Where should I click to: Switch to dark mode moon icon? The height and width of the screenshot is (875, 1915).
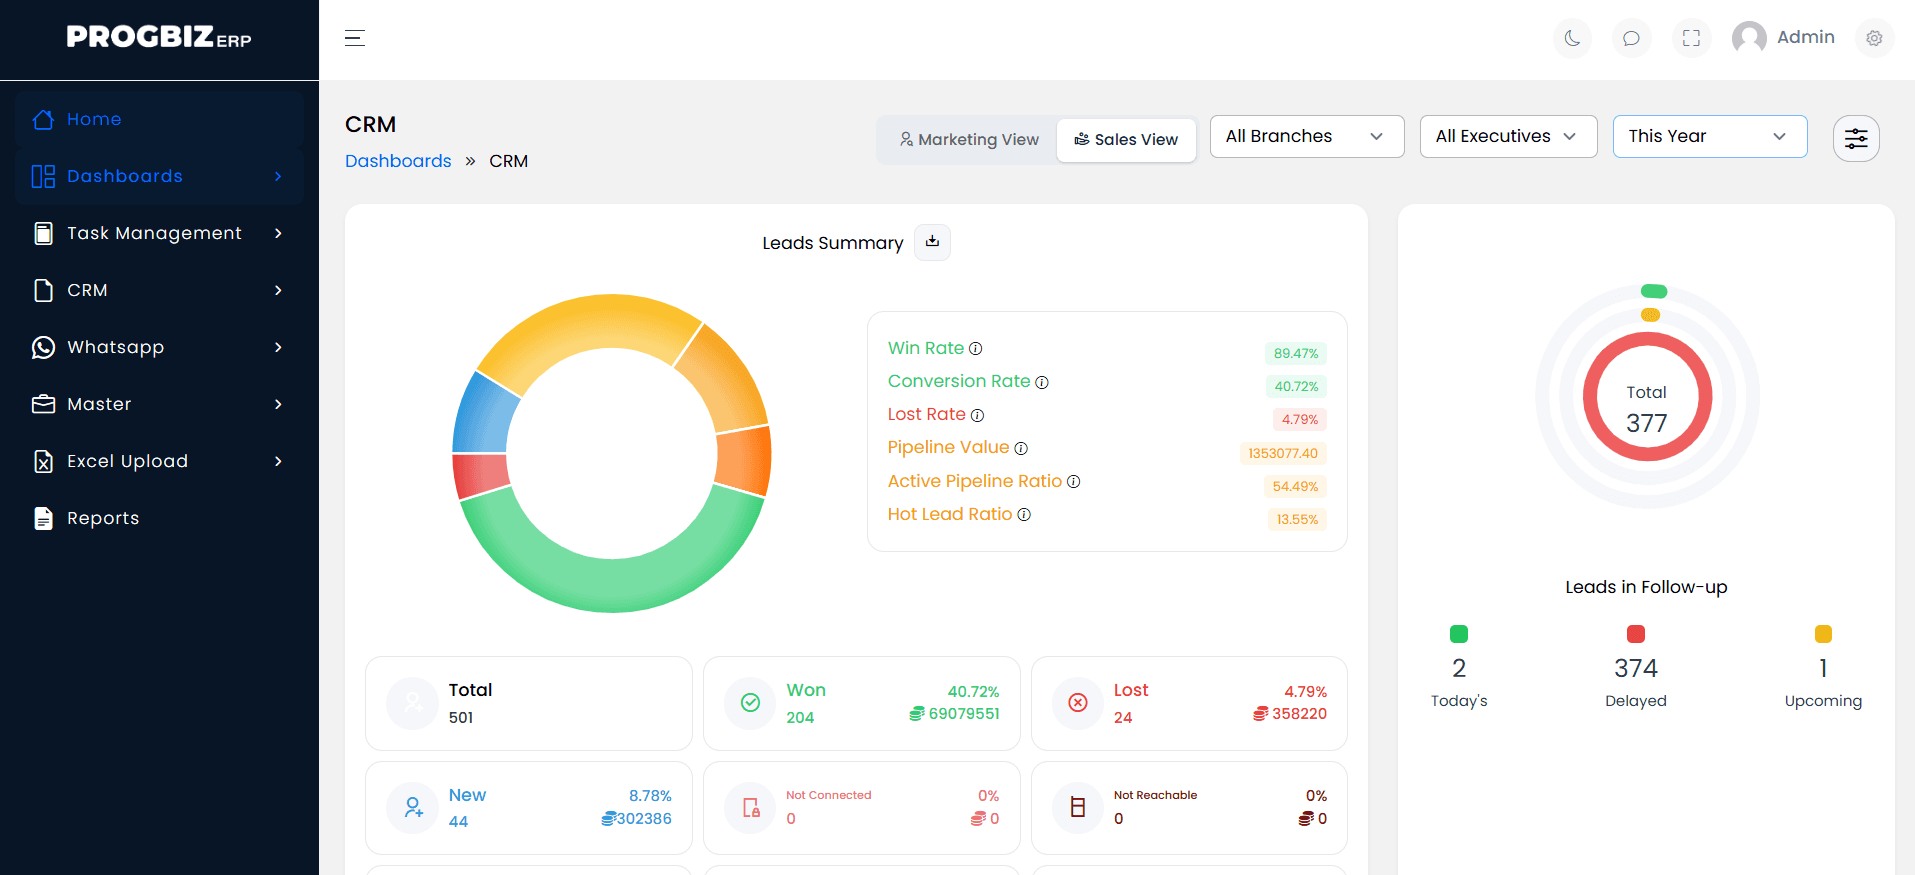[1572, 38]
